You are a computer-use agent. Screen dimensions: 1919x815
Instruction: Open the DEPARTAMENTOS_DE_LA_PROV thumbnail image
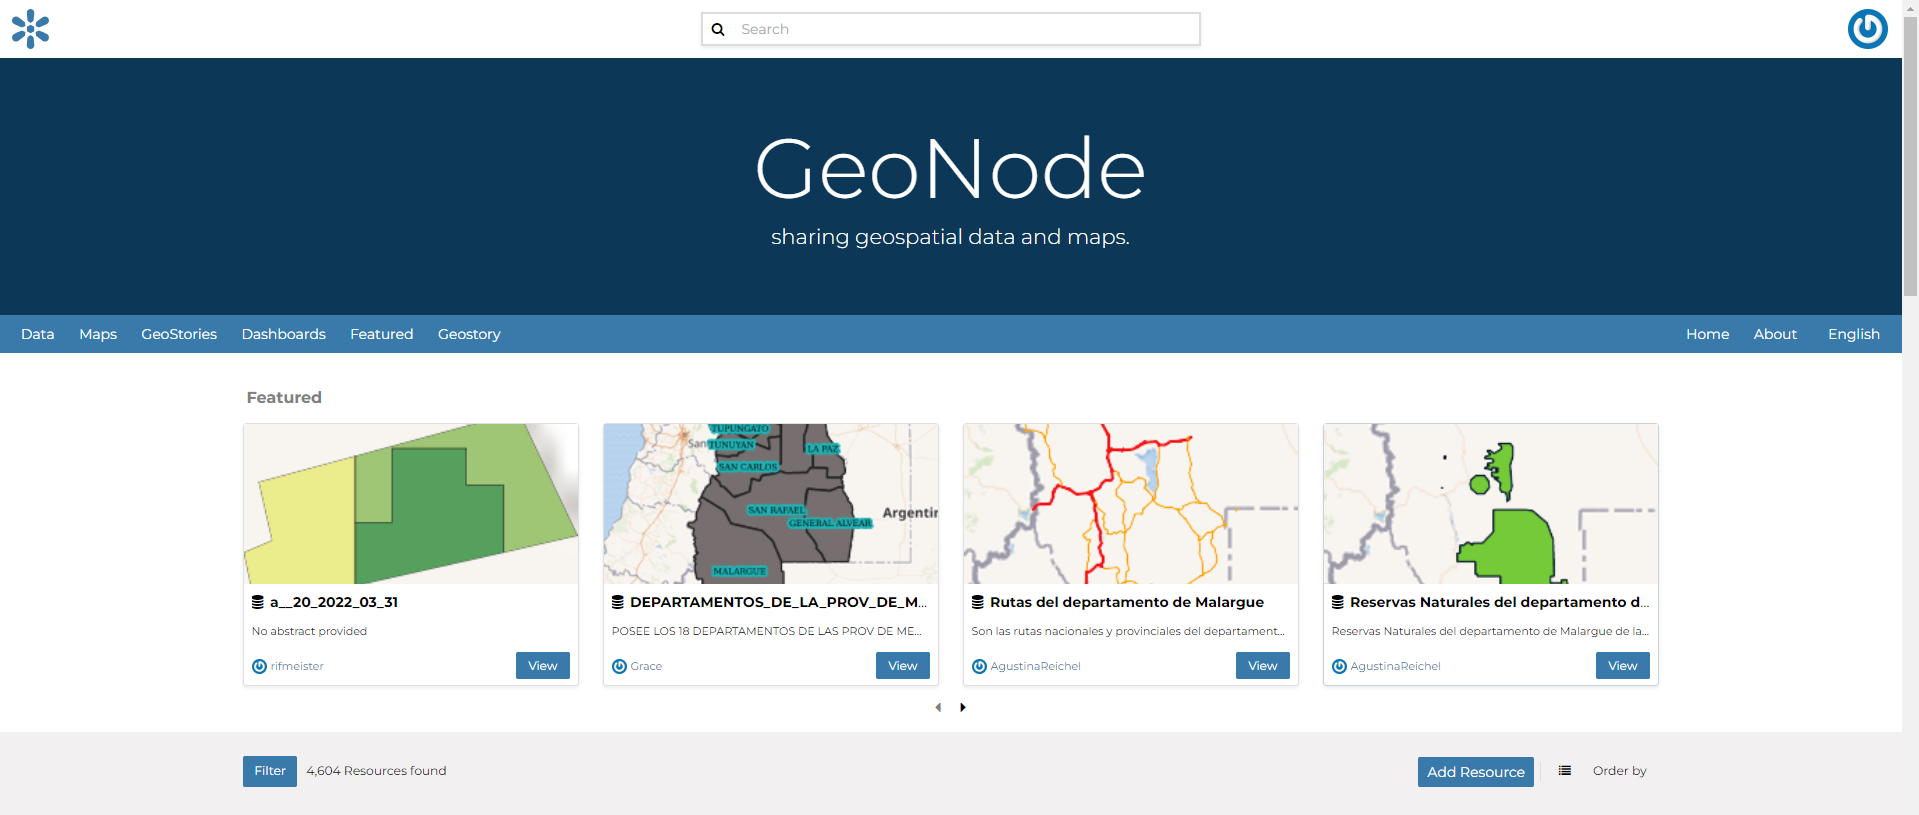point(771,504)
